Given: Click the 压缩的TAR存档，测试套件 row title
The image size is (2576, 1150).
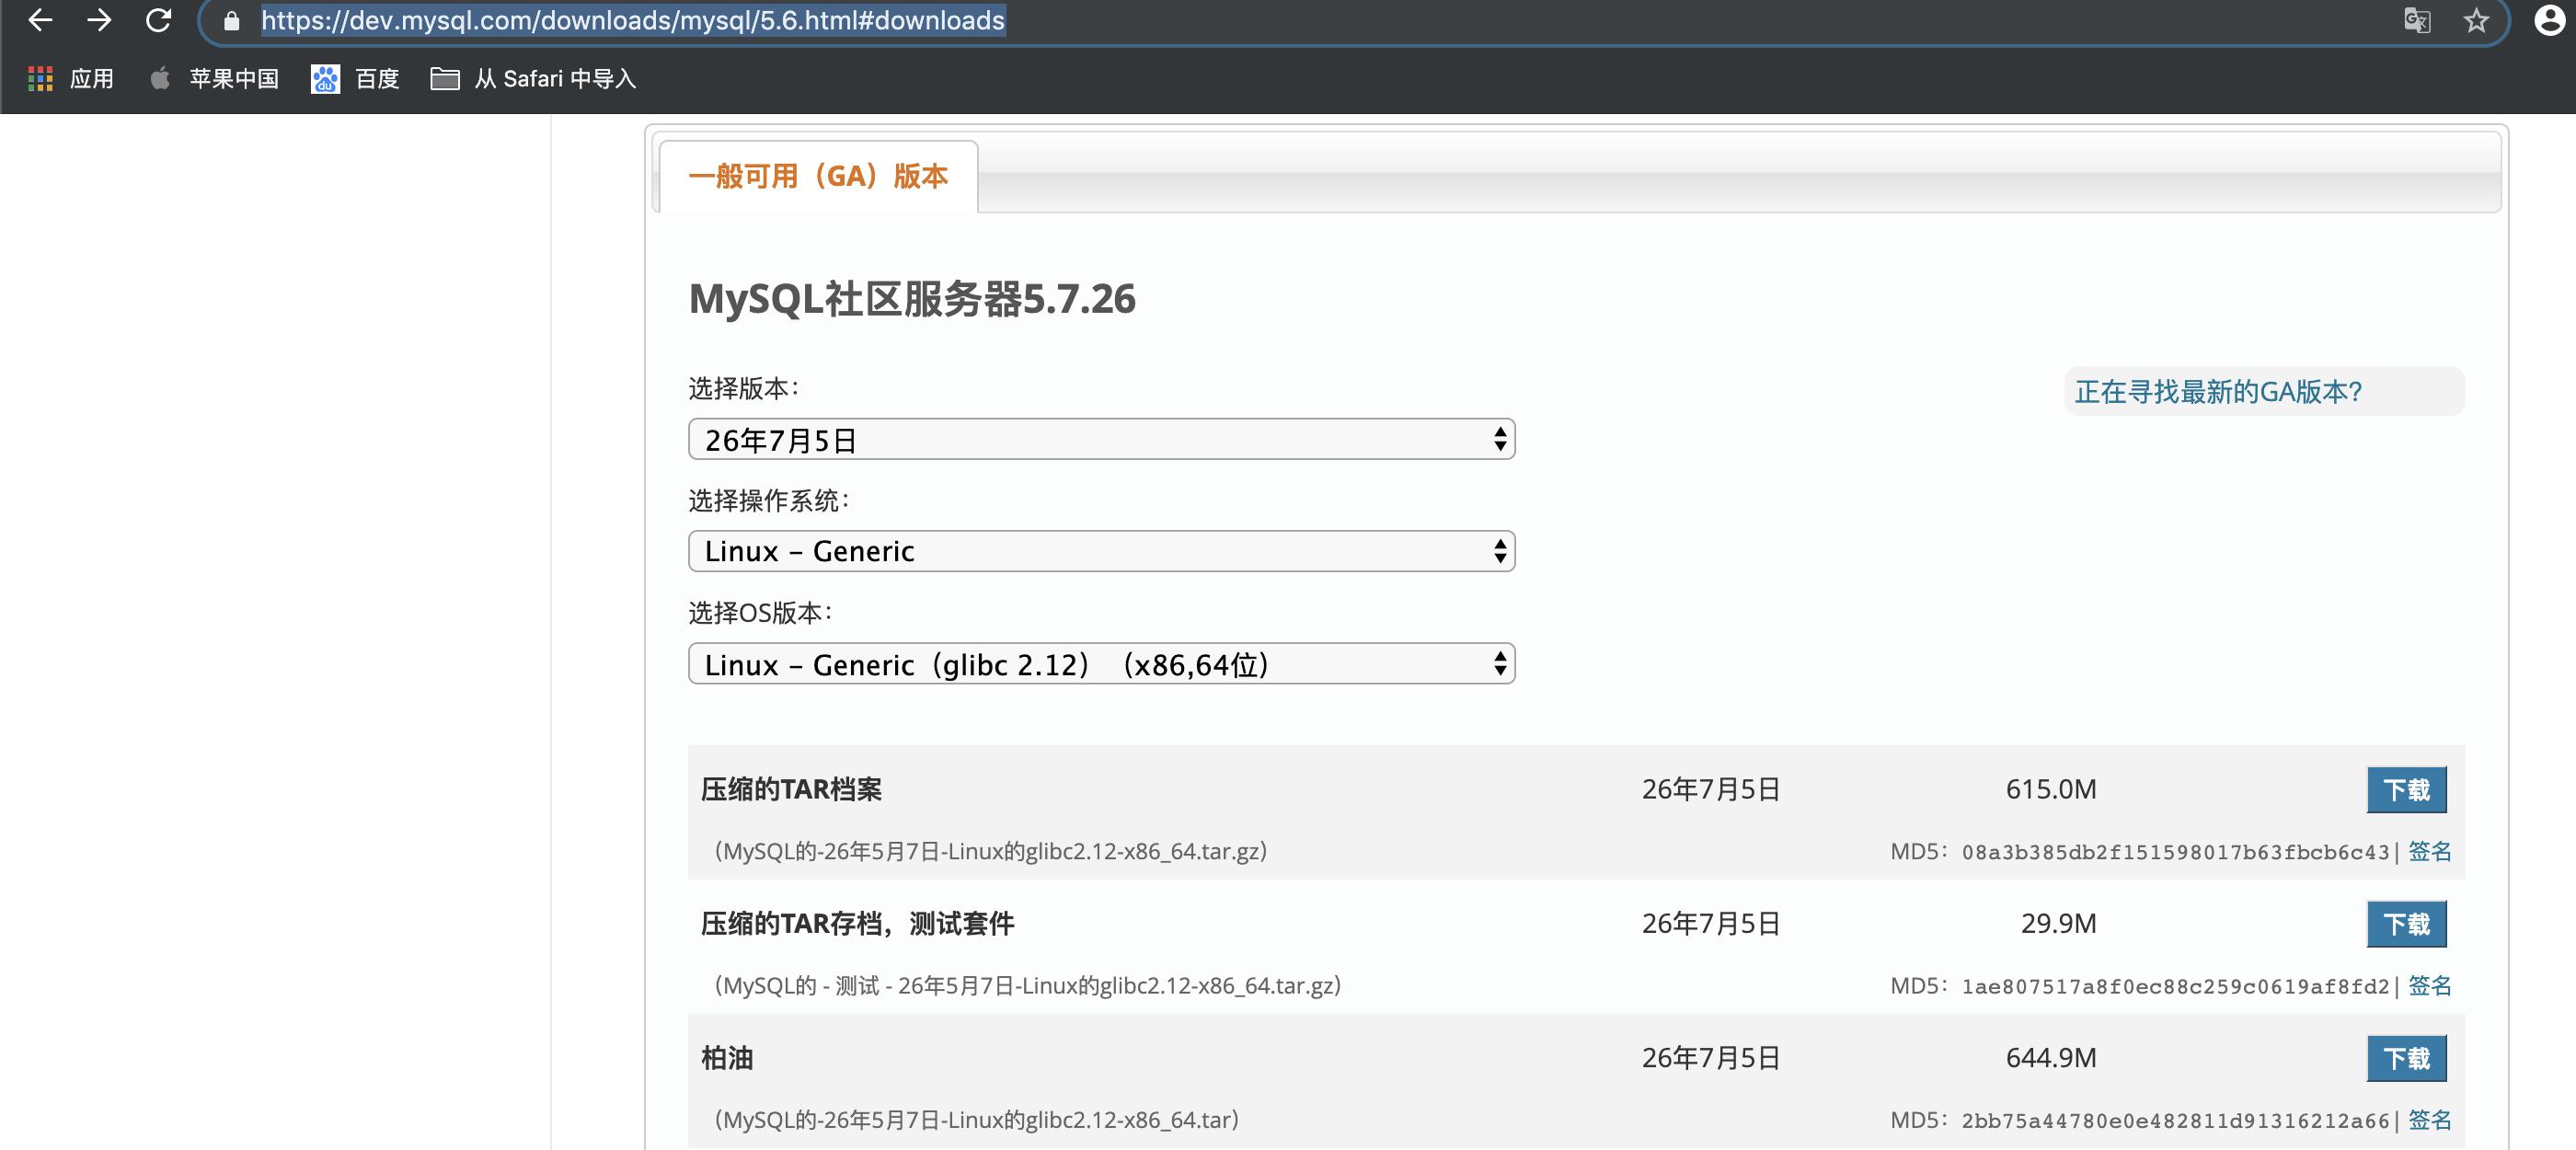Looking at the screenshot, I should point(857,923).
